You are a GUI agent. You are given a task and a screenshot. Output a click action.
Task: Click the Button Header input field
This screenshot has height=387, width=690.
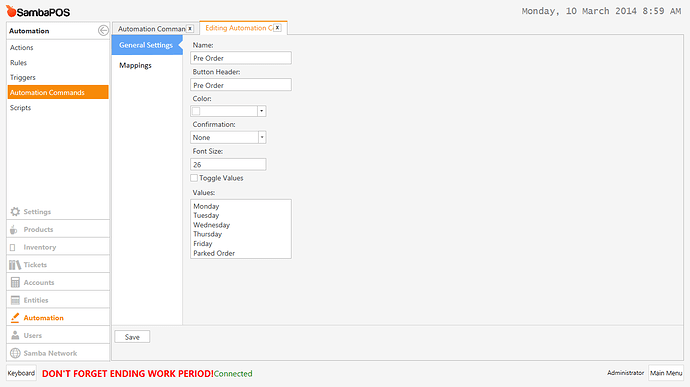pyautogui.click(x=241, y=85)
